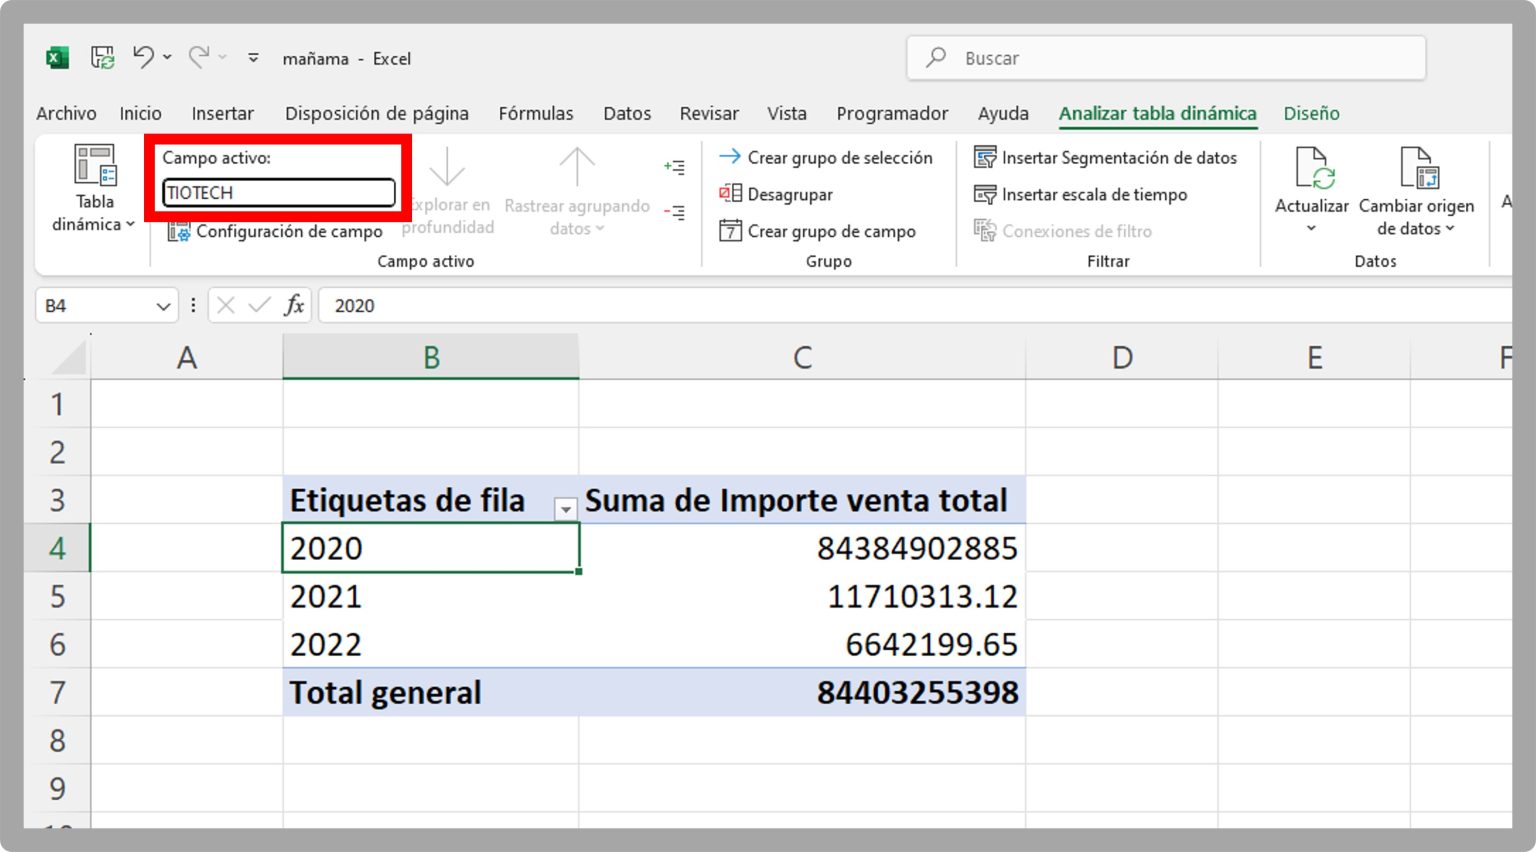Click the Insertar función fx button

point(293,305)
